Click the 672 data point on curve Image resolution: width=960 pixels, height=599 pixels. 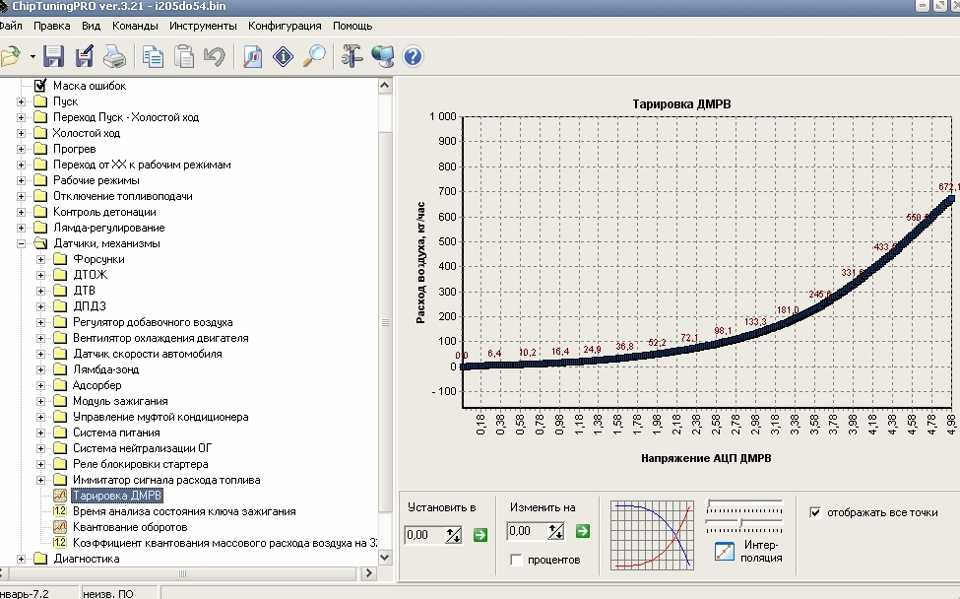(951, 198)
